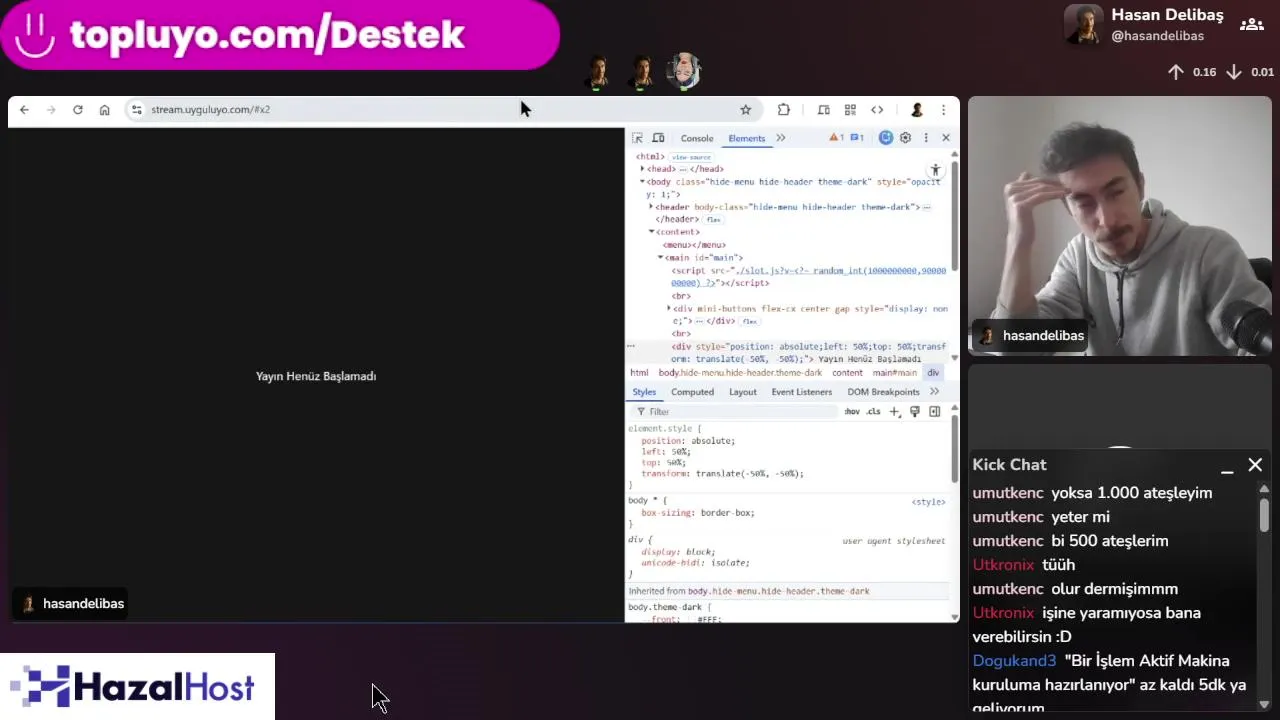Click the Kick Chat scrollbar
The height and width of the screenshot is (720, 1280).
pos(1264,514)
